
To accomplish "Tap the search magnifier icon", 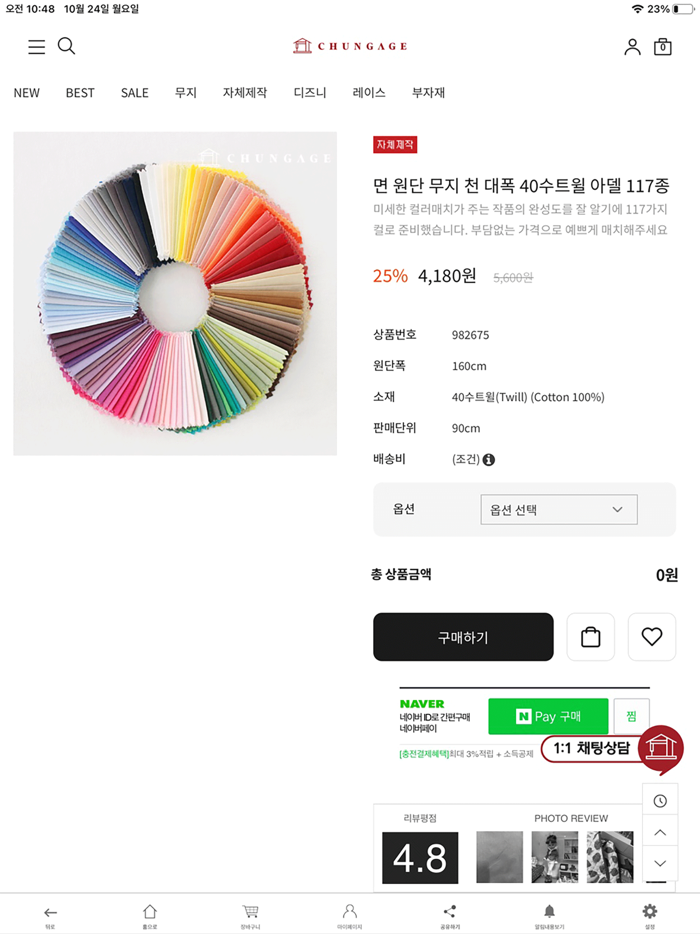I will pos(66,47).
